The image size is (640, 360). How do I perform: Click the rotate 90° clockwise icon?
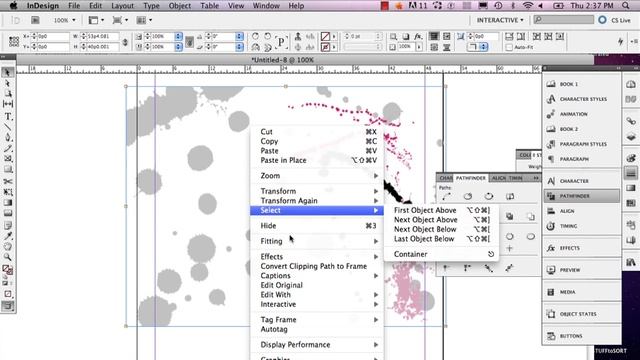coord(256,36)
